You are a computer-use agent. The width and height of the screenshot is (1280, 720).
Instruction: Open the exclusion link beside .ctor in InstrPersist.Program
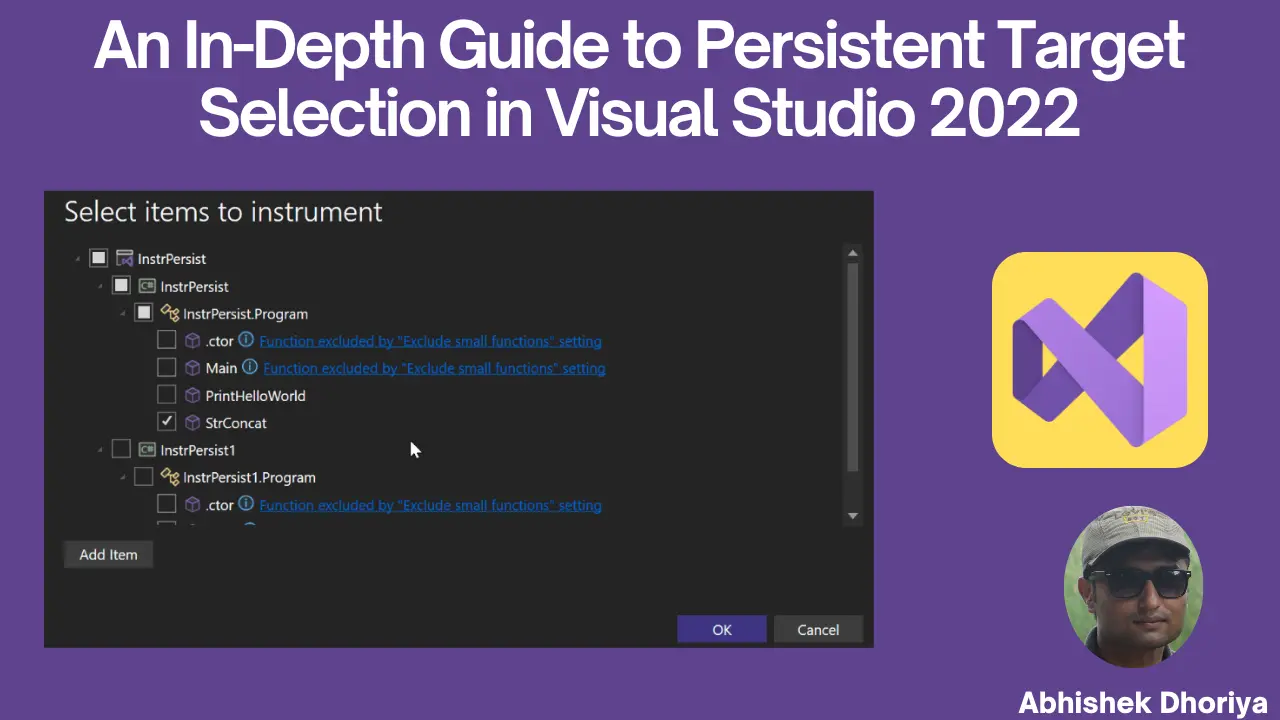coord(431,341)
